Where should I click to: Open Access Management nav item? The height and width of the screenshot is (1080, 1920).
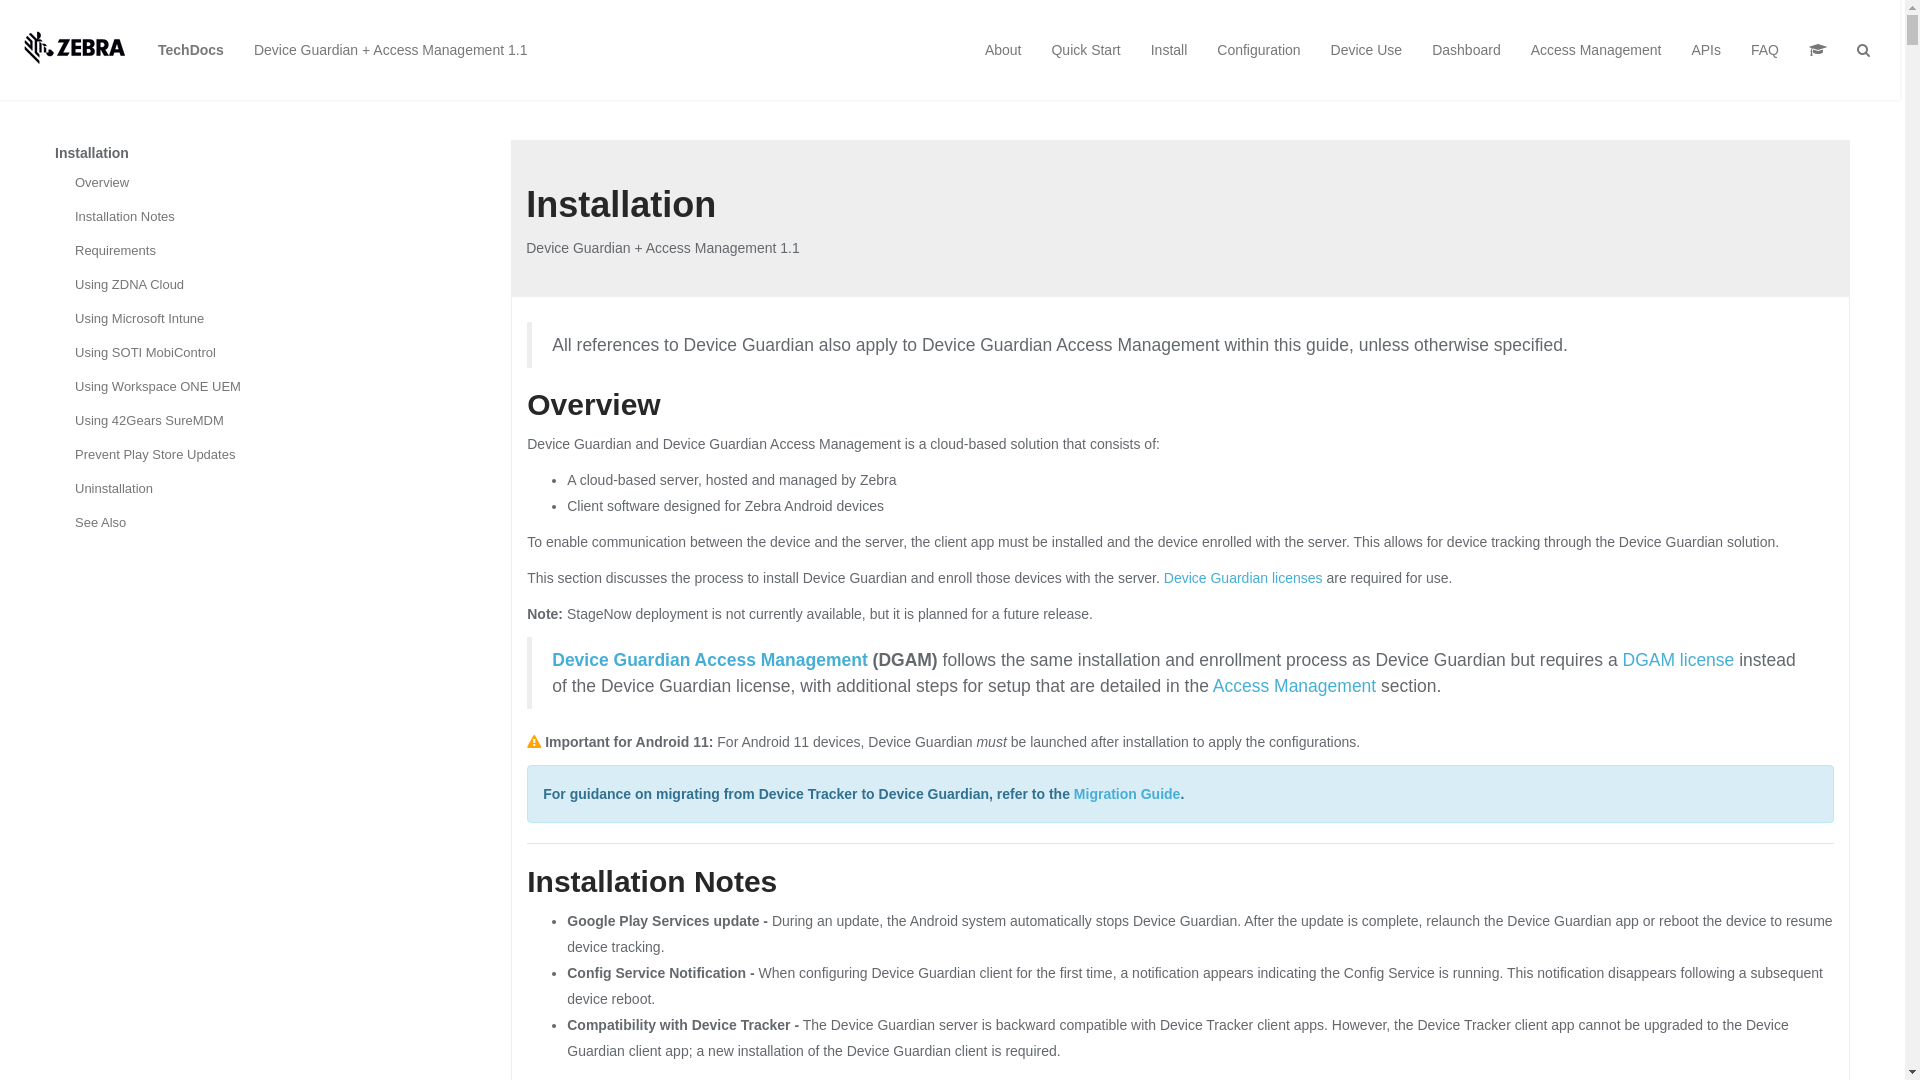[x=1595, y=50]
